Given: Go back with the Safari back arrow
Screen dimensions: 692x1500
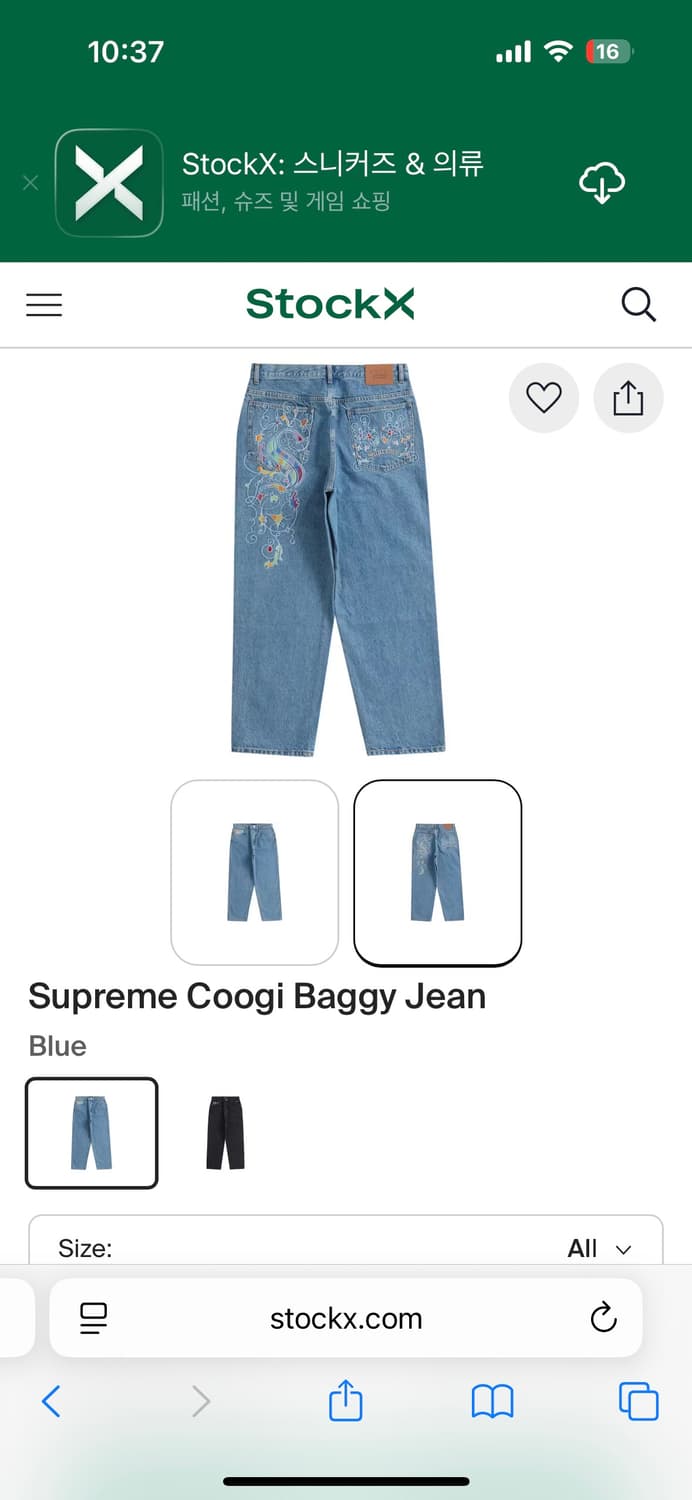Looking at the screenshot, I should [x=52, y=1401].
